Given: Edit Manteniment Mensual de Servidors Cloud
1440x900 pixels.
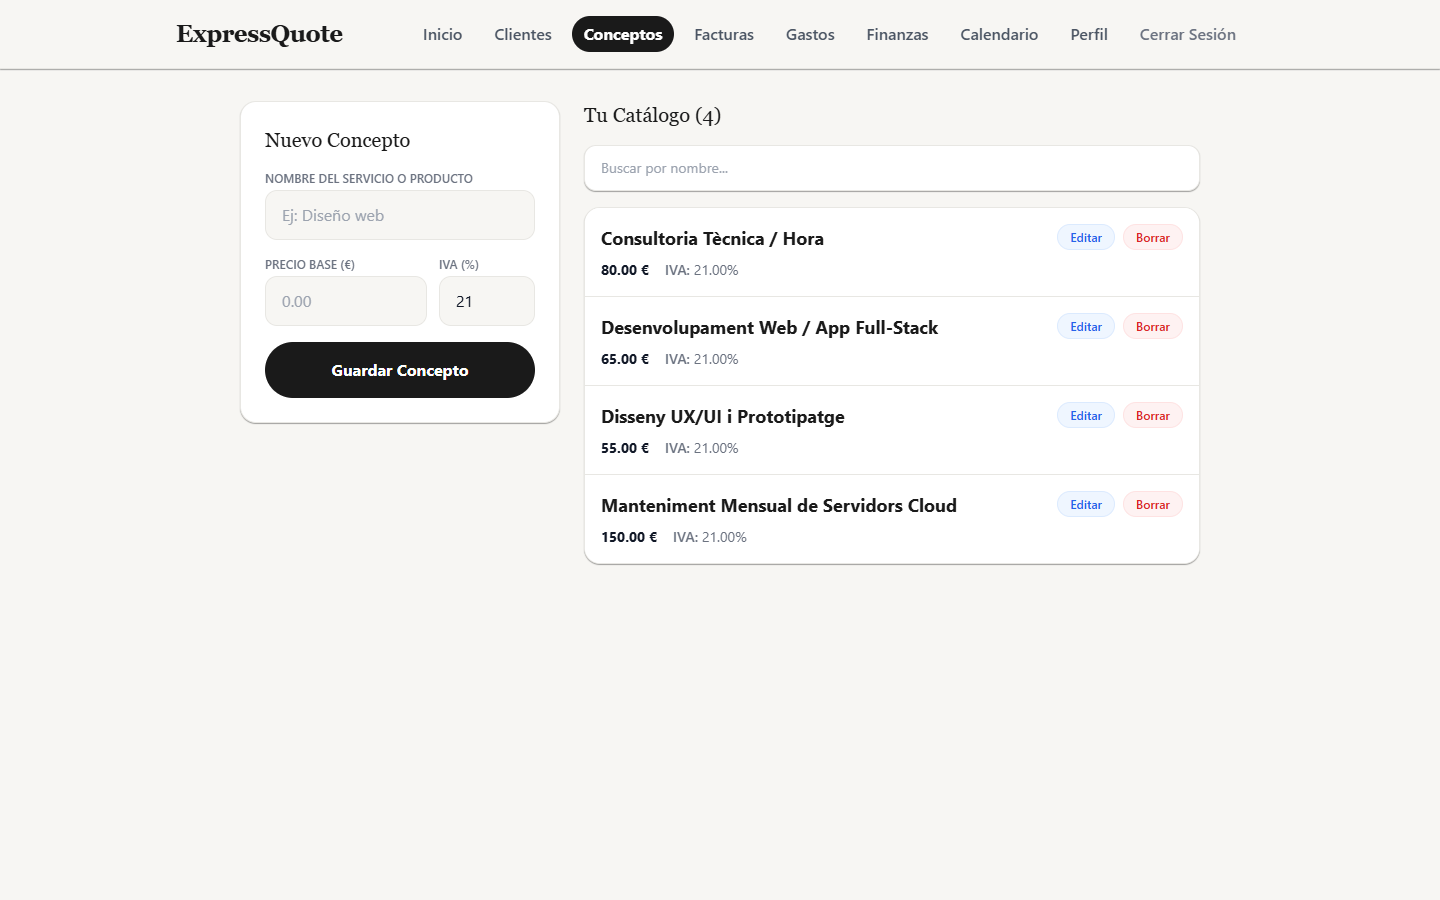Looking at the screenshot, I should [x=1086, y=505].
